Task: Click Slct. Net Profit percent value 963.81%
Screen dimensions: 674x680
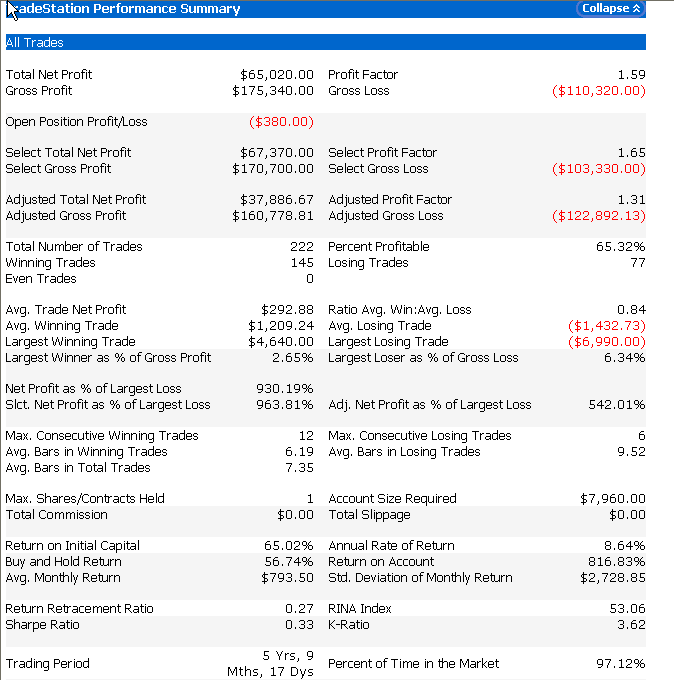Action: [285, 405]
